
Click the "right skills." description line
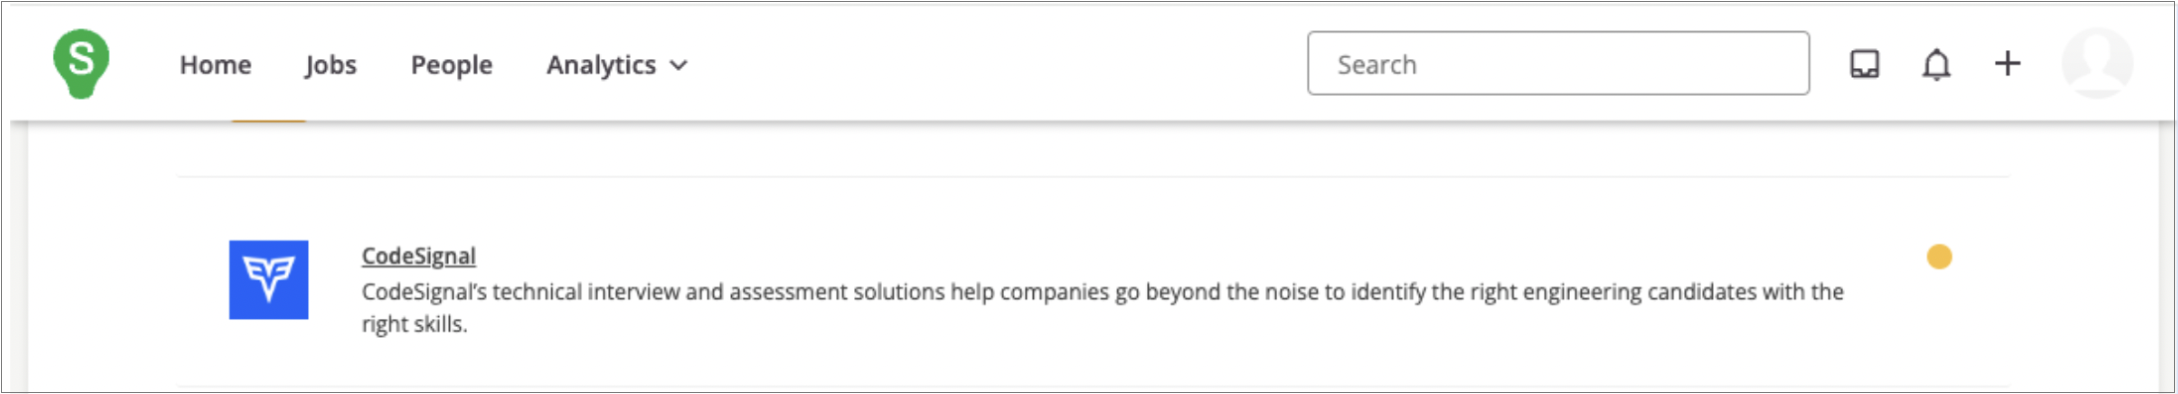click(414, 324)
